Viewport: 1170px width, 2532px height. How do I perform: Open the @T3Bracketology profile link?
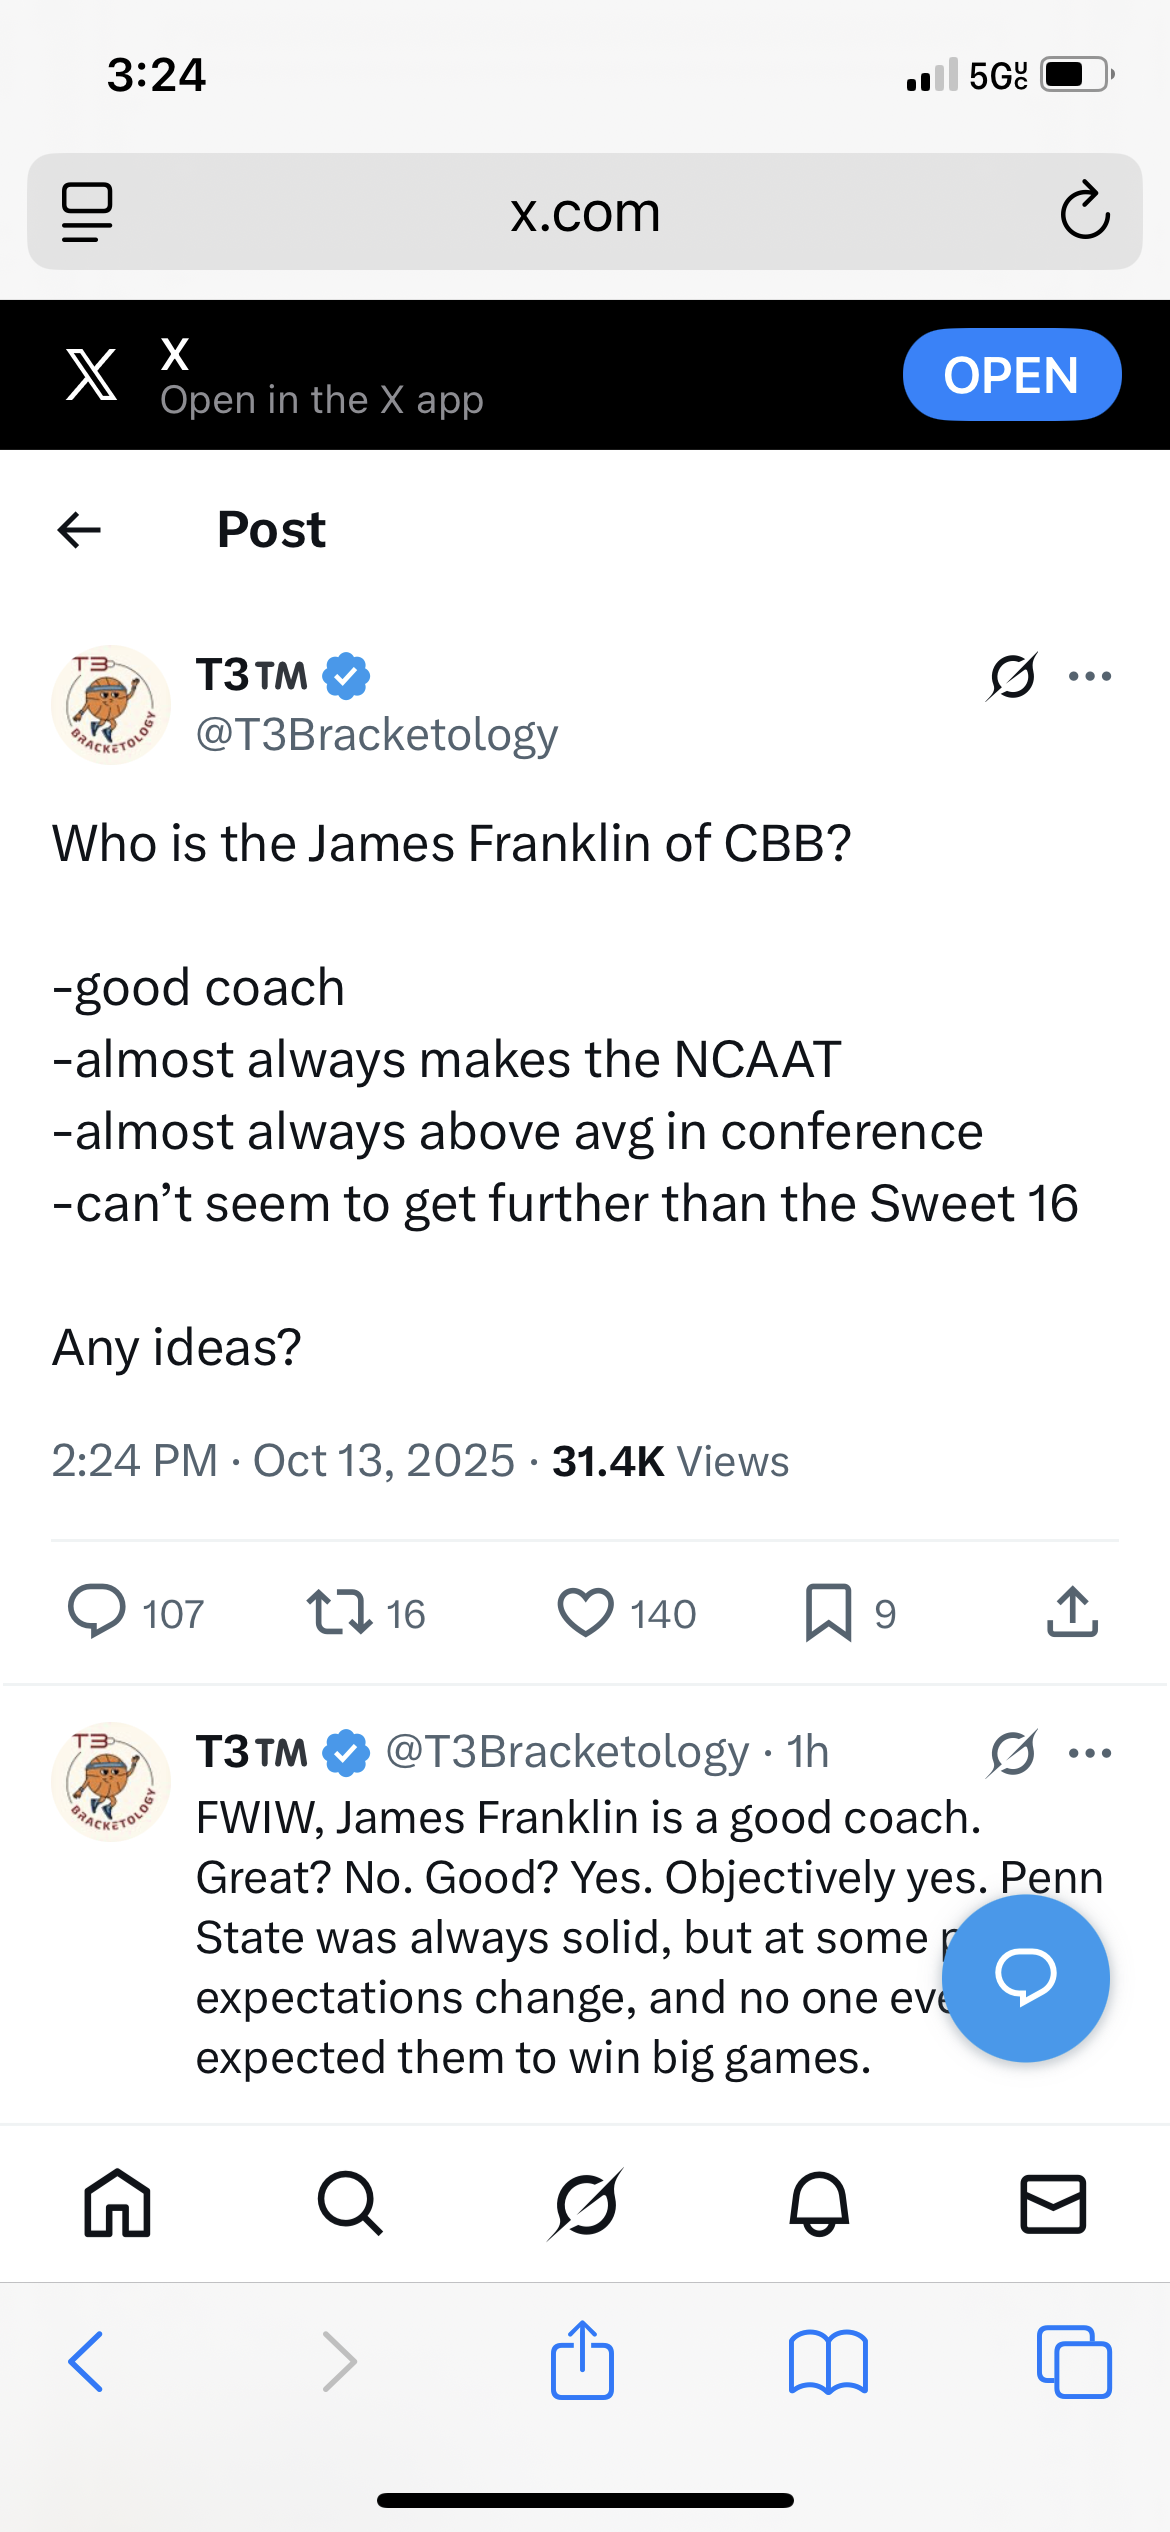click(x=377, y=735)
